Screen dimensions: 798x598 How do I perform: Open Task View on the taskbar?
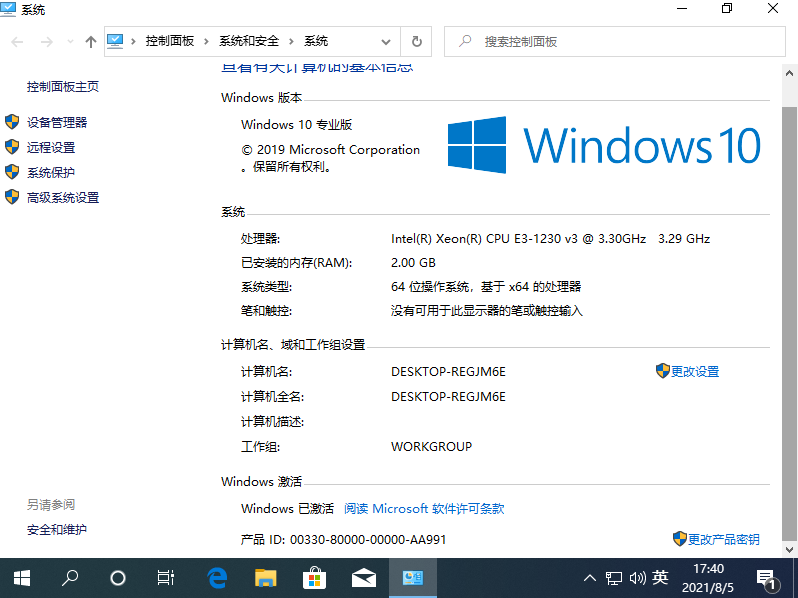[x=166, y=578]
